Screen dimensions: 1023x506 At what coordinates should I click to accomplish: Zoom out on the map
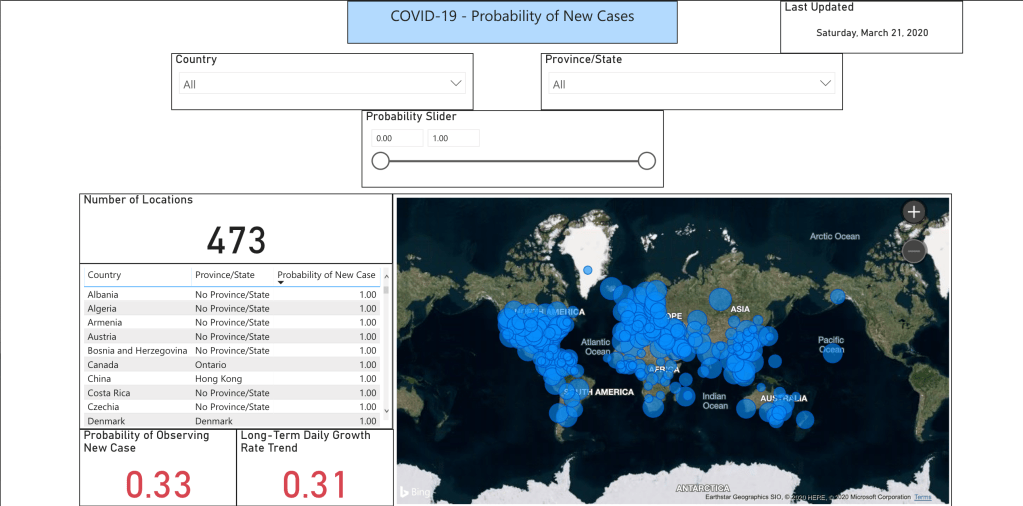(x=913, y=251)
